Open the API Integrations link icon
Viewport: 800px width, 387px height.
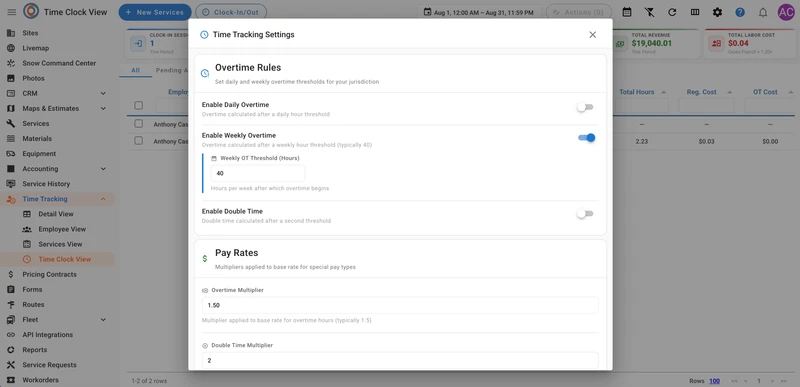click(x=11, y=334)
